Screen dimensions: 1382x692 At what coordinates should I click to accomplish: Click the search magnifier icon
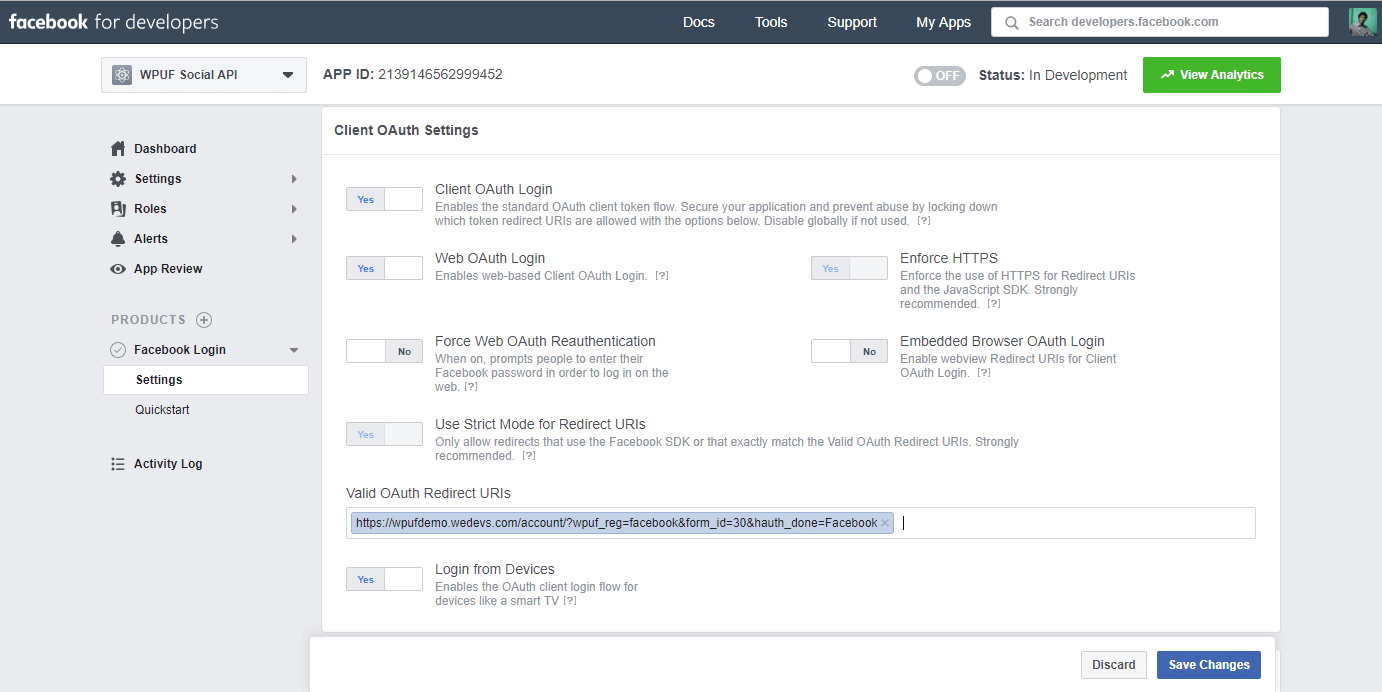pyautogui.click(x=1012, y=22)
